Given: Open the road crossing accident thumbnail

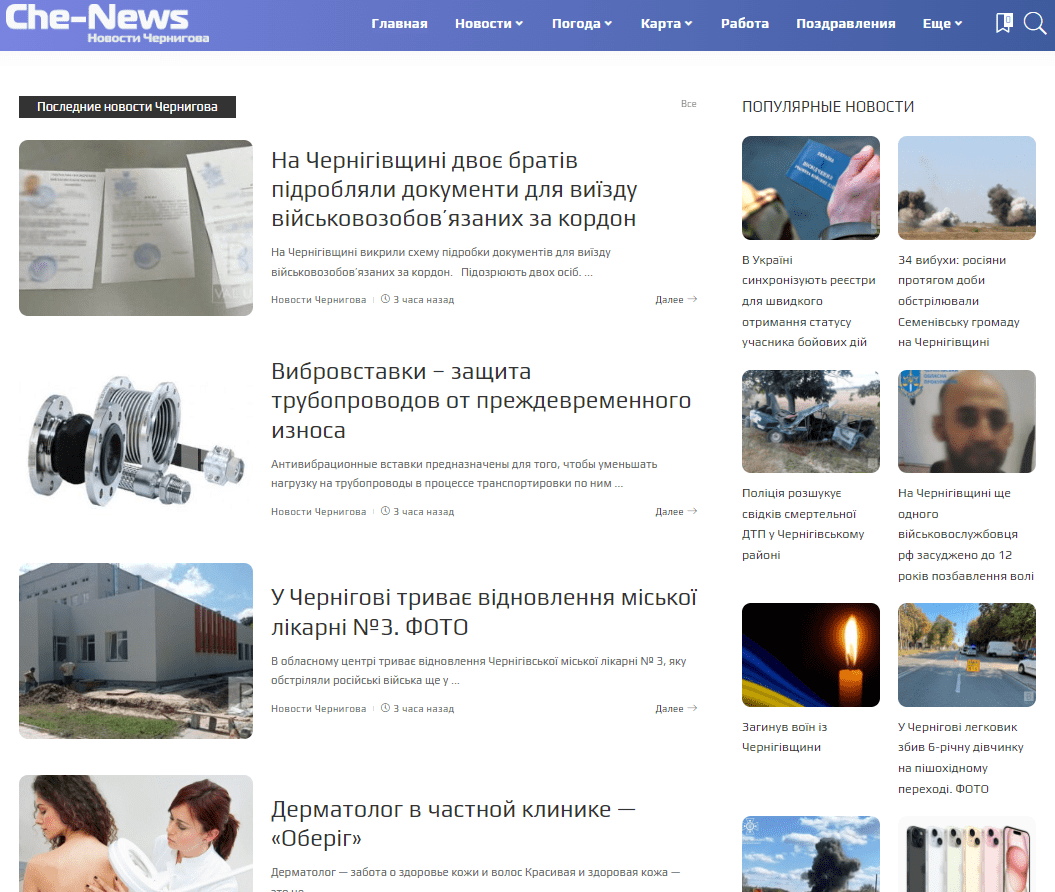Looking at the screenshot, I should point(967,655).
